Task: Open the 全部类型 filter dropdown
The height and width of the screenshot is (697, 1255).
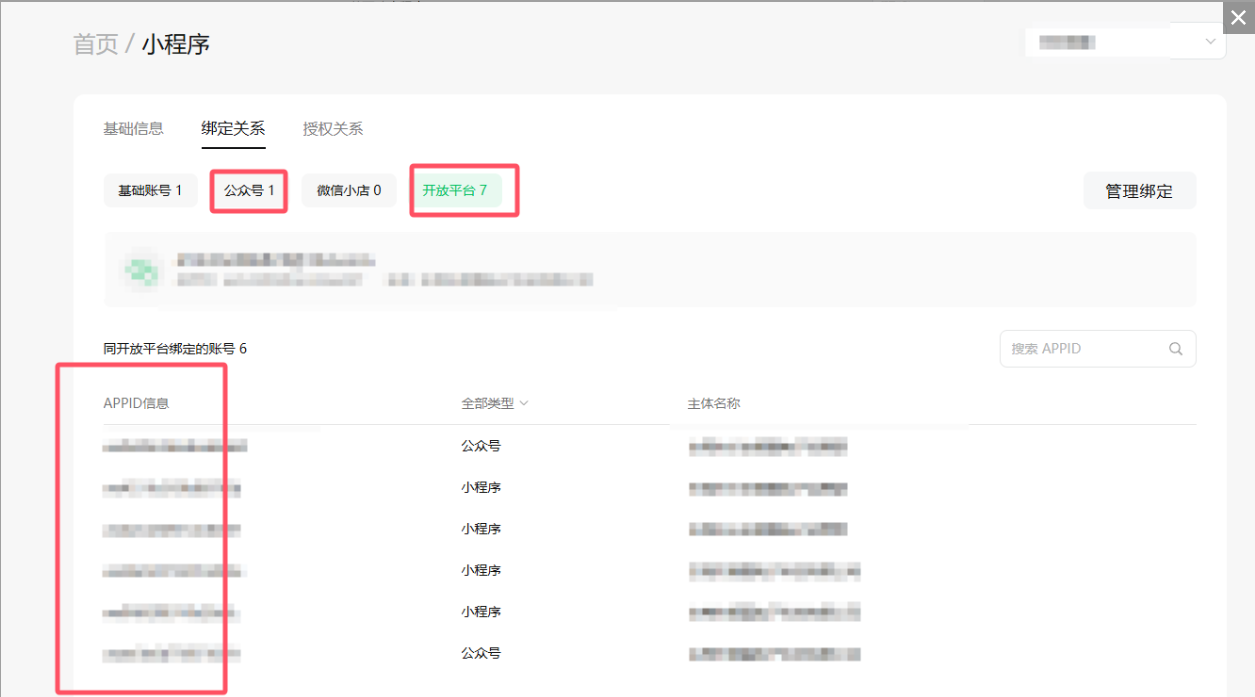Action: pyautogui.click(x=494, y=404)
